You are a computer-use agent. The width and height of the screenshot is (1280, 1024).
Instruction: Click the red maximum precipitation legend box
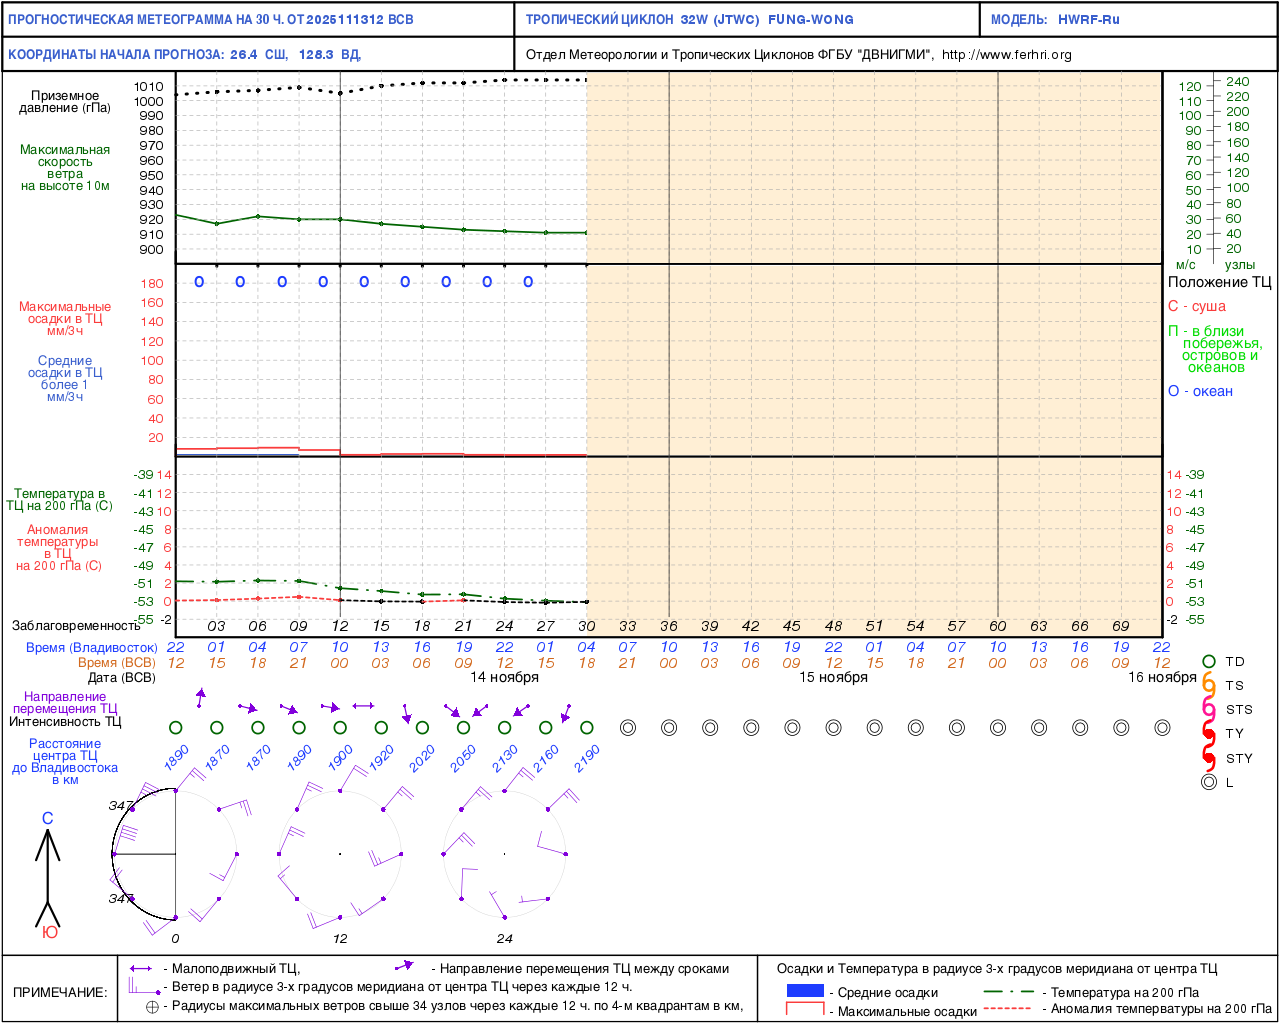(x=805, y=1009)
